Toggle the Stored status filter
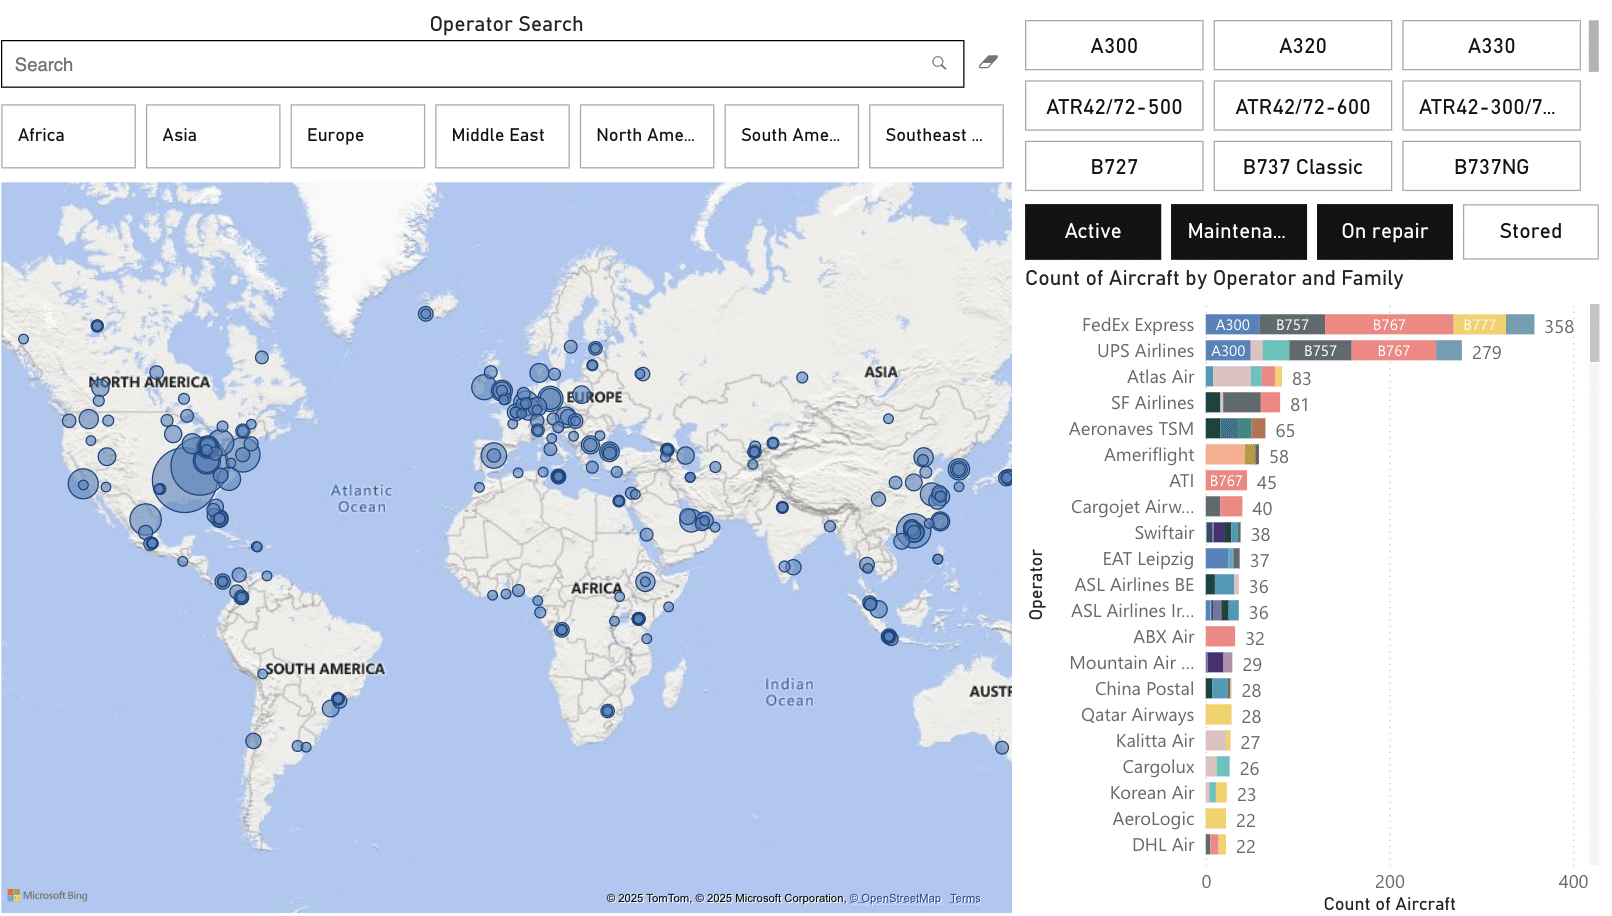Viewport: 1612px width, 916px height. click(x=1530, y=231)
